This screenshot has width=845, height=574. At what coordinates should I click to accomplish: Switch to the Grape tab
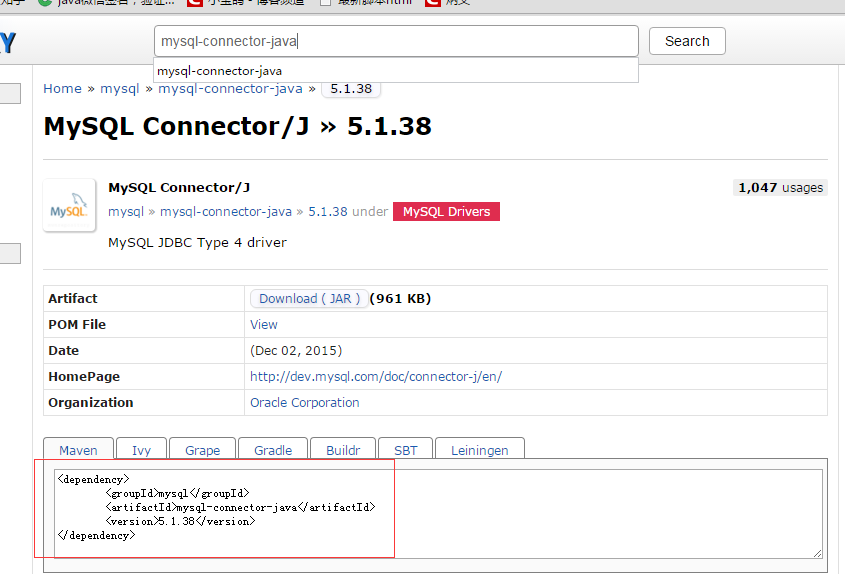[203, 450]
